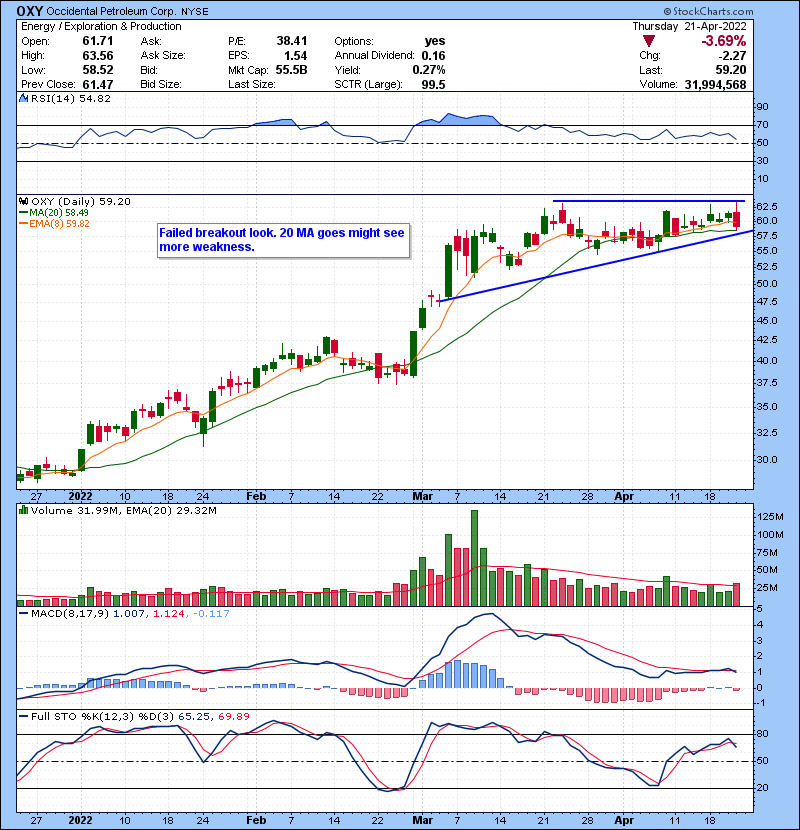
Task: Click the NYSE exchange label
Action: (195, 12)
